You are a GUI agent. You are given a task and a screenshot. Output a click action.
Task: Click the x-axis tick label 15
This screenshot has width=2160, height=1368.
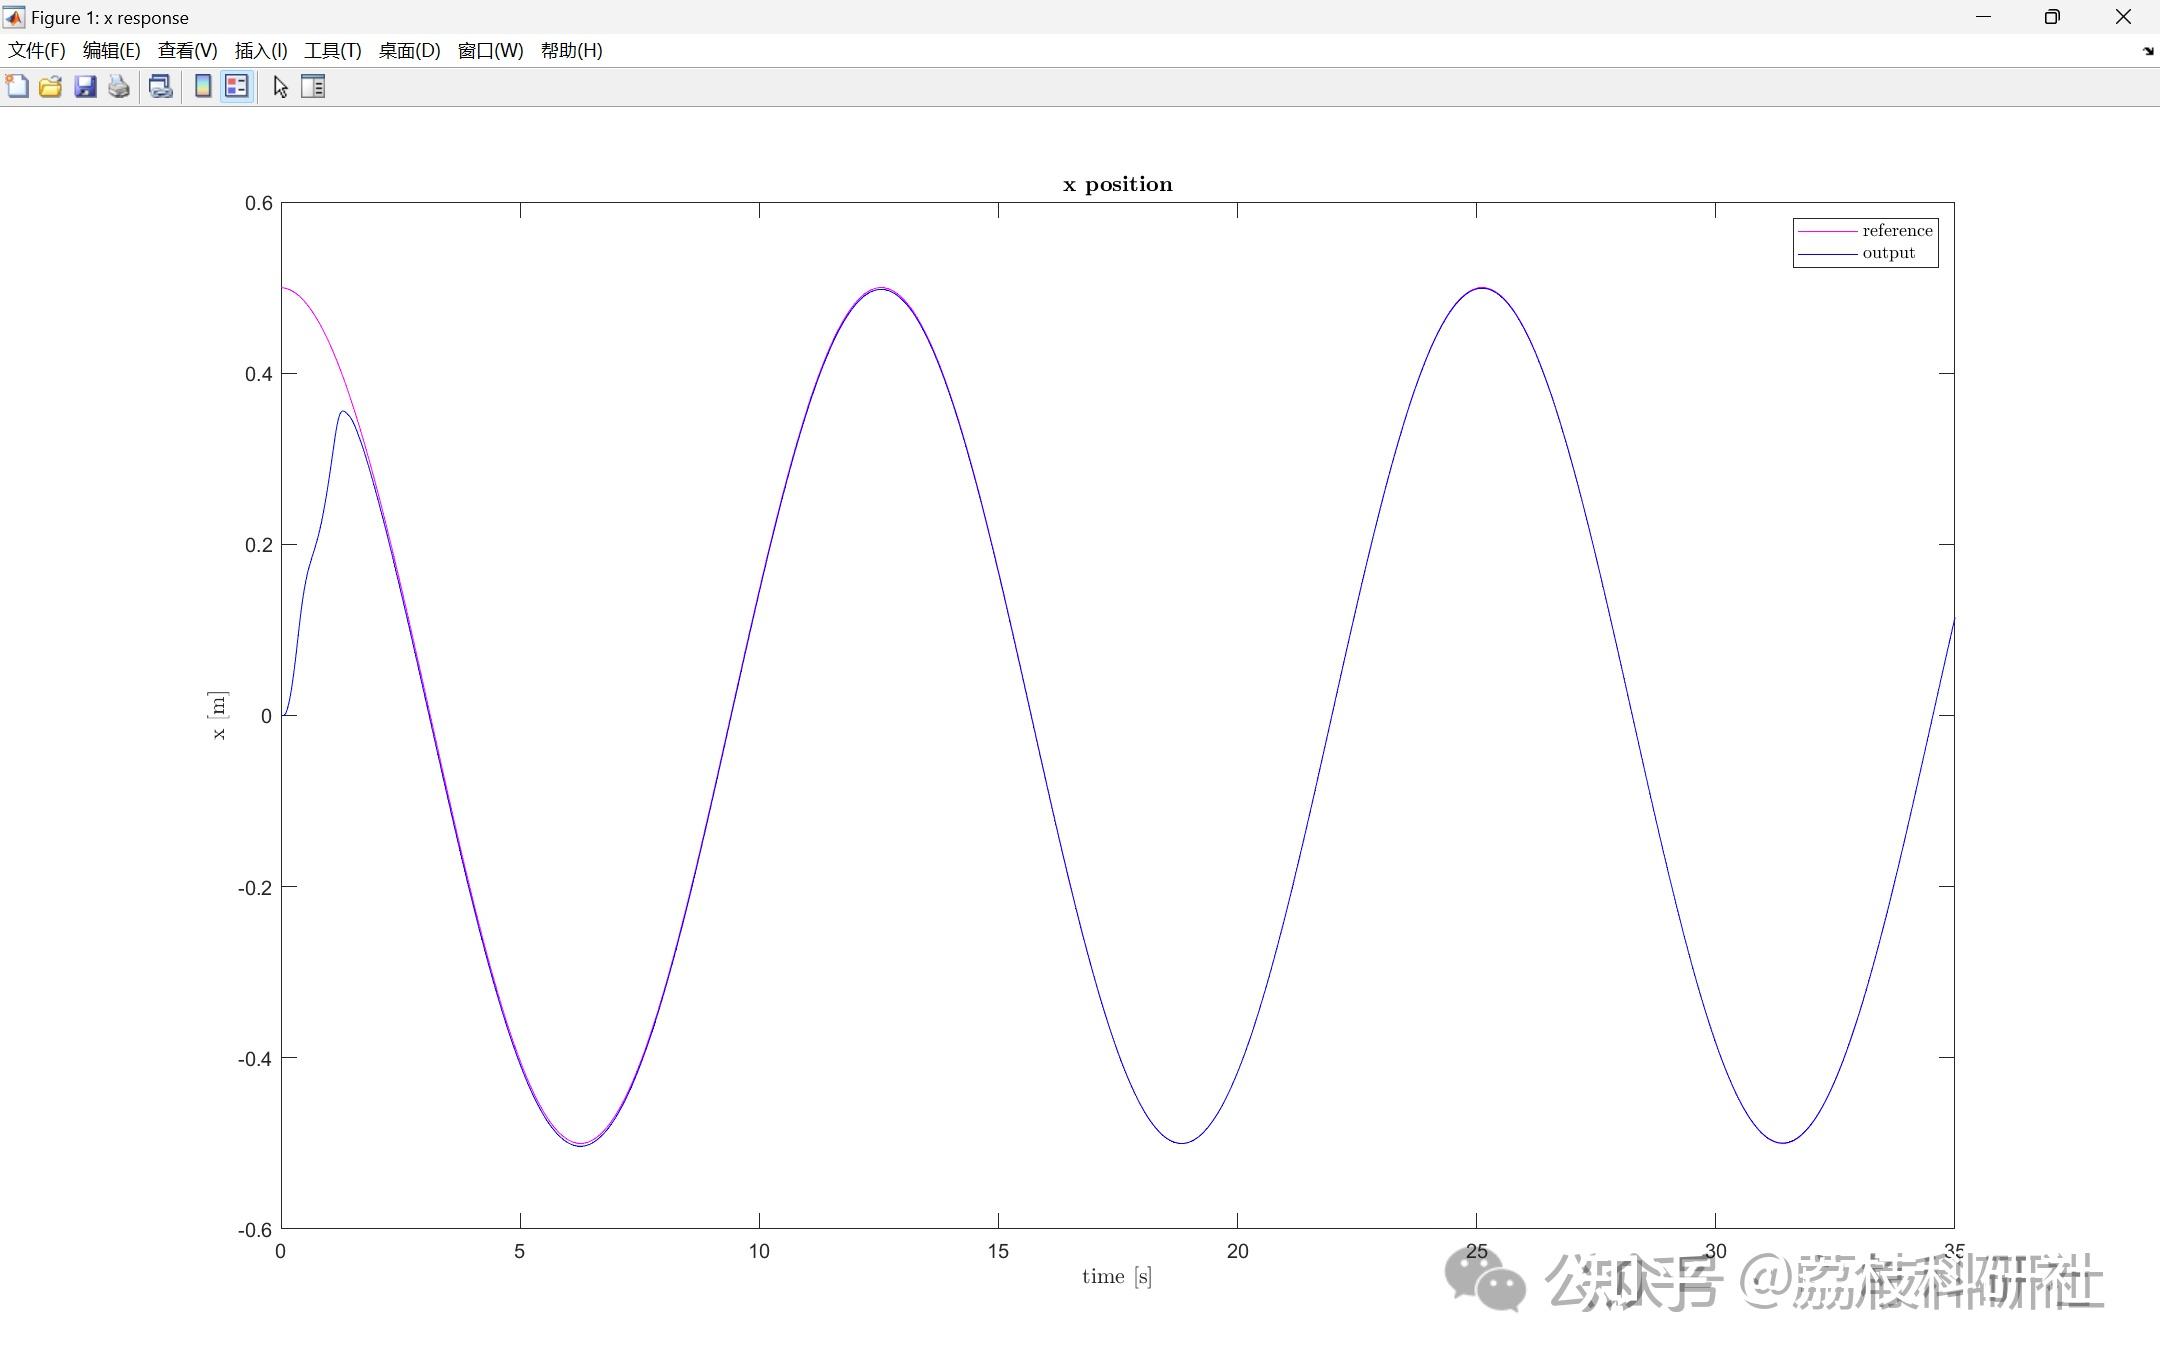tap(998, 1251)
